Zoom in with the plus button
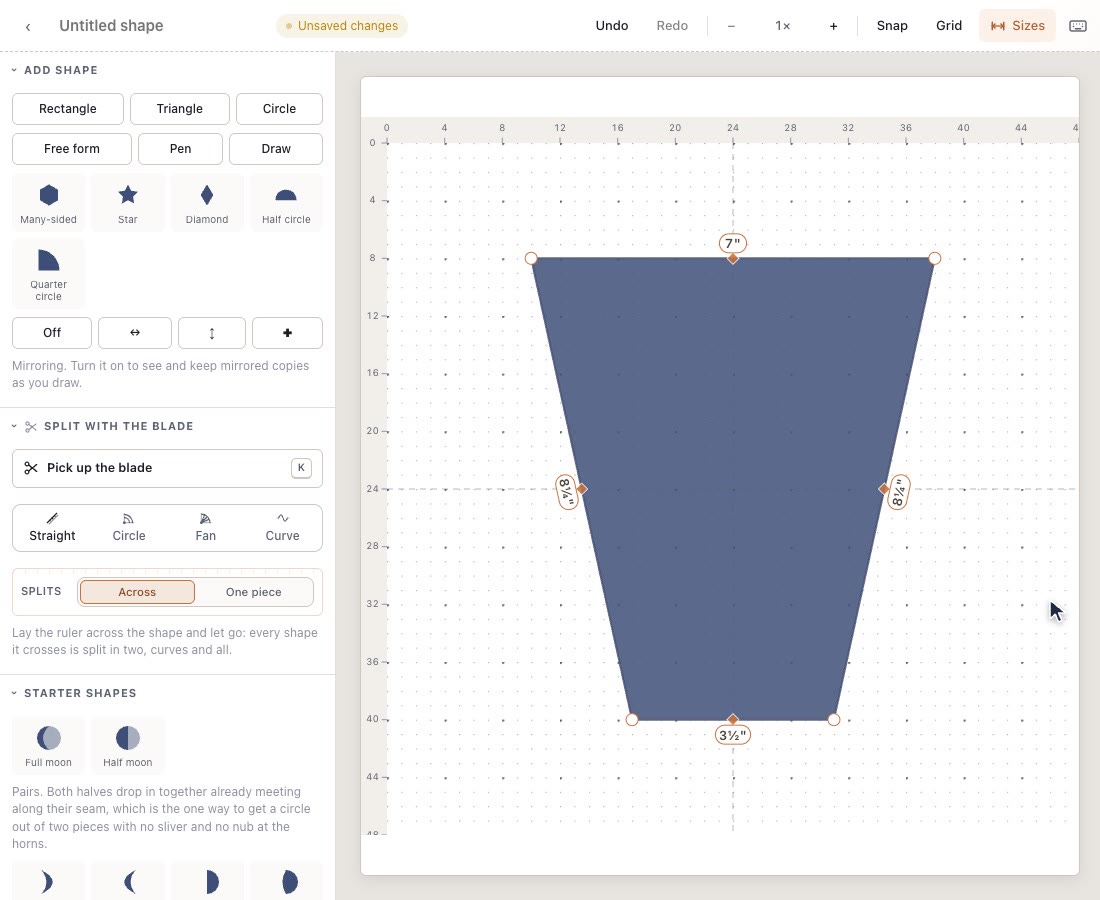Viewport: 1100px width, 900px height. [x=833, y=26]
